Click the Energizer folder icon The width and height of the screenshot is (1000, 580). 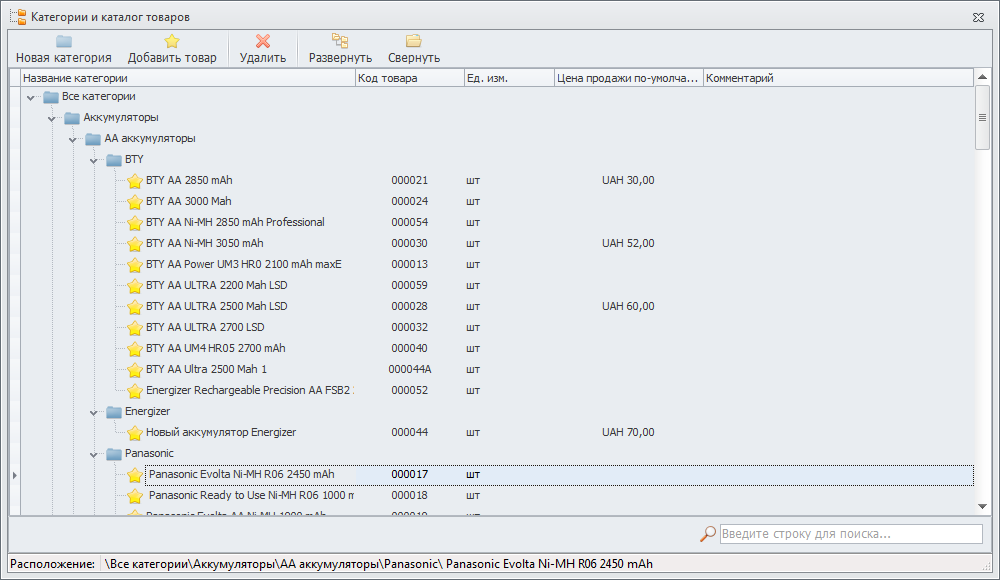pos(114,412)
